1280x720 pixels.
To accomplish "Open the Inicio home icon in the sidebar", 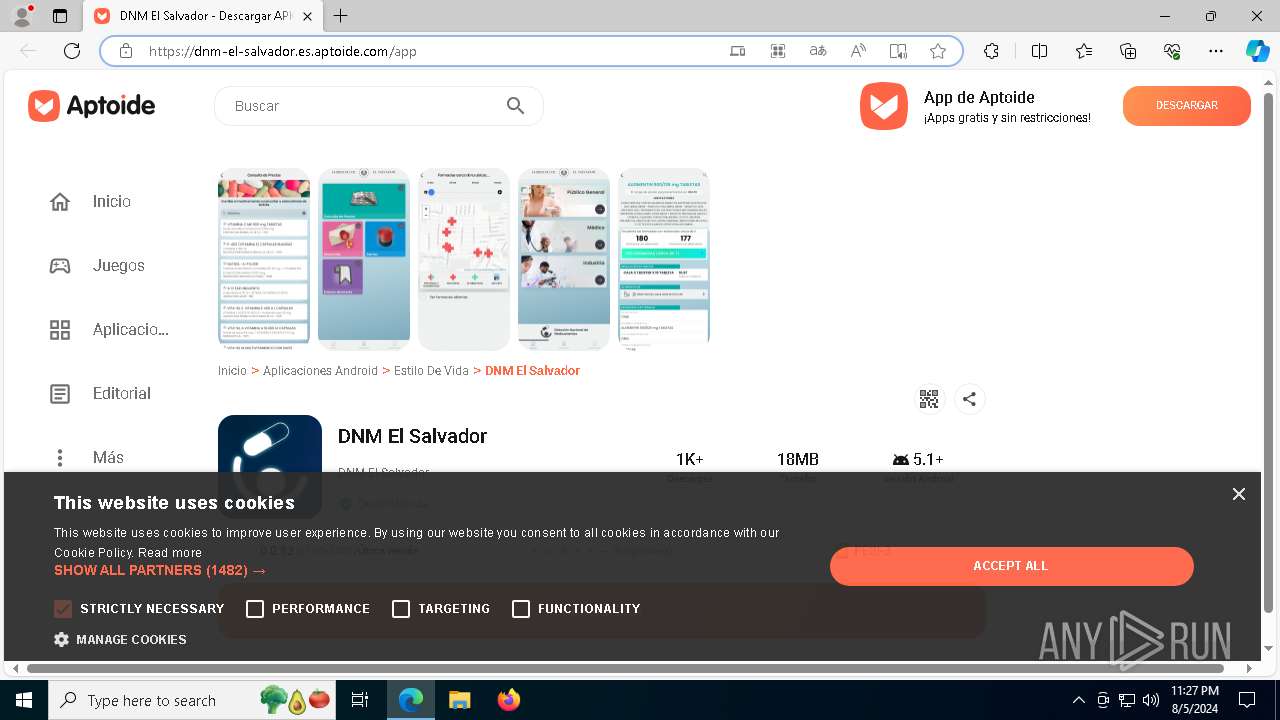I will point(60,201).
